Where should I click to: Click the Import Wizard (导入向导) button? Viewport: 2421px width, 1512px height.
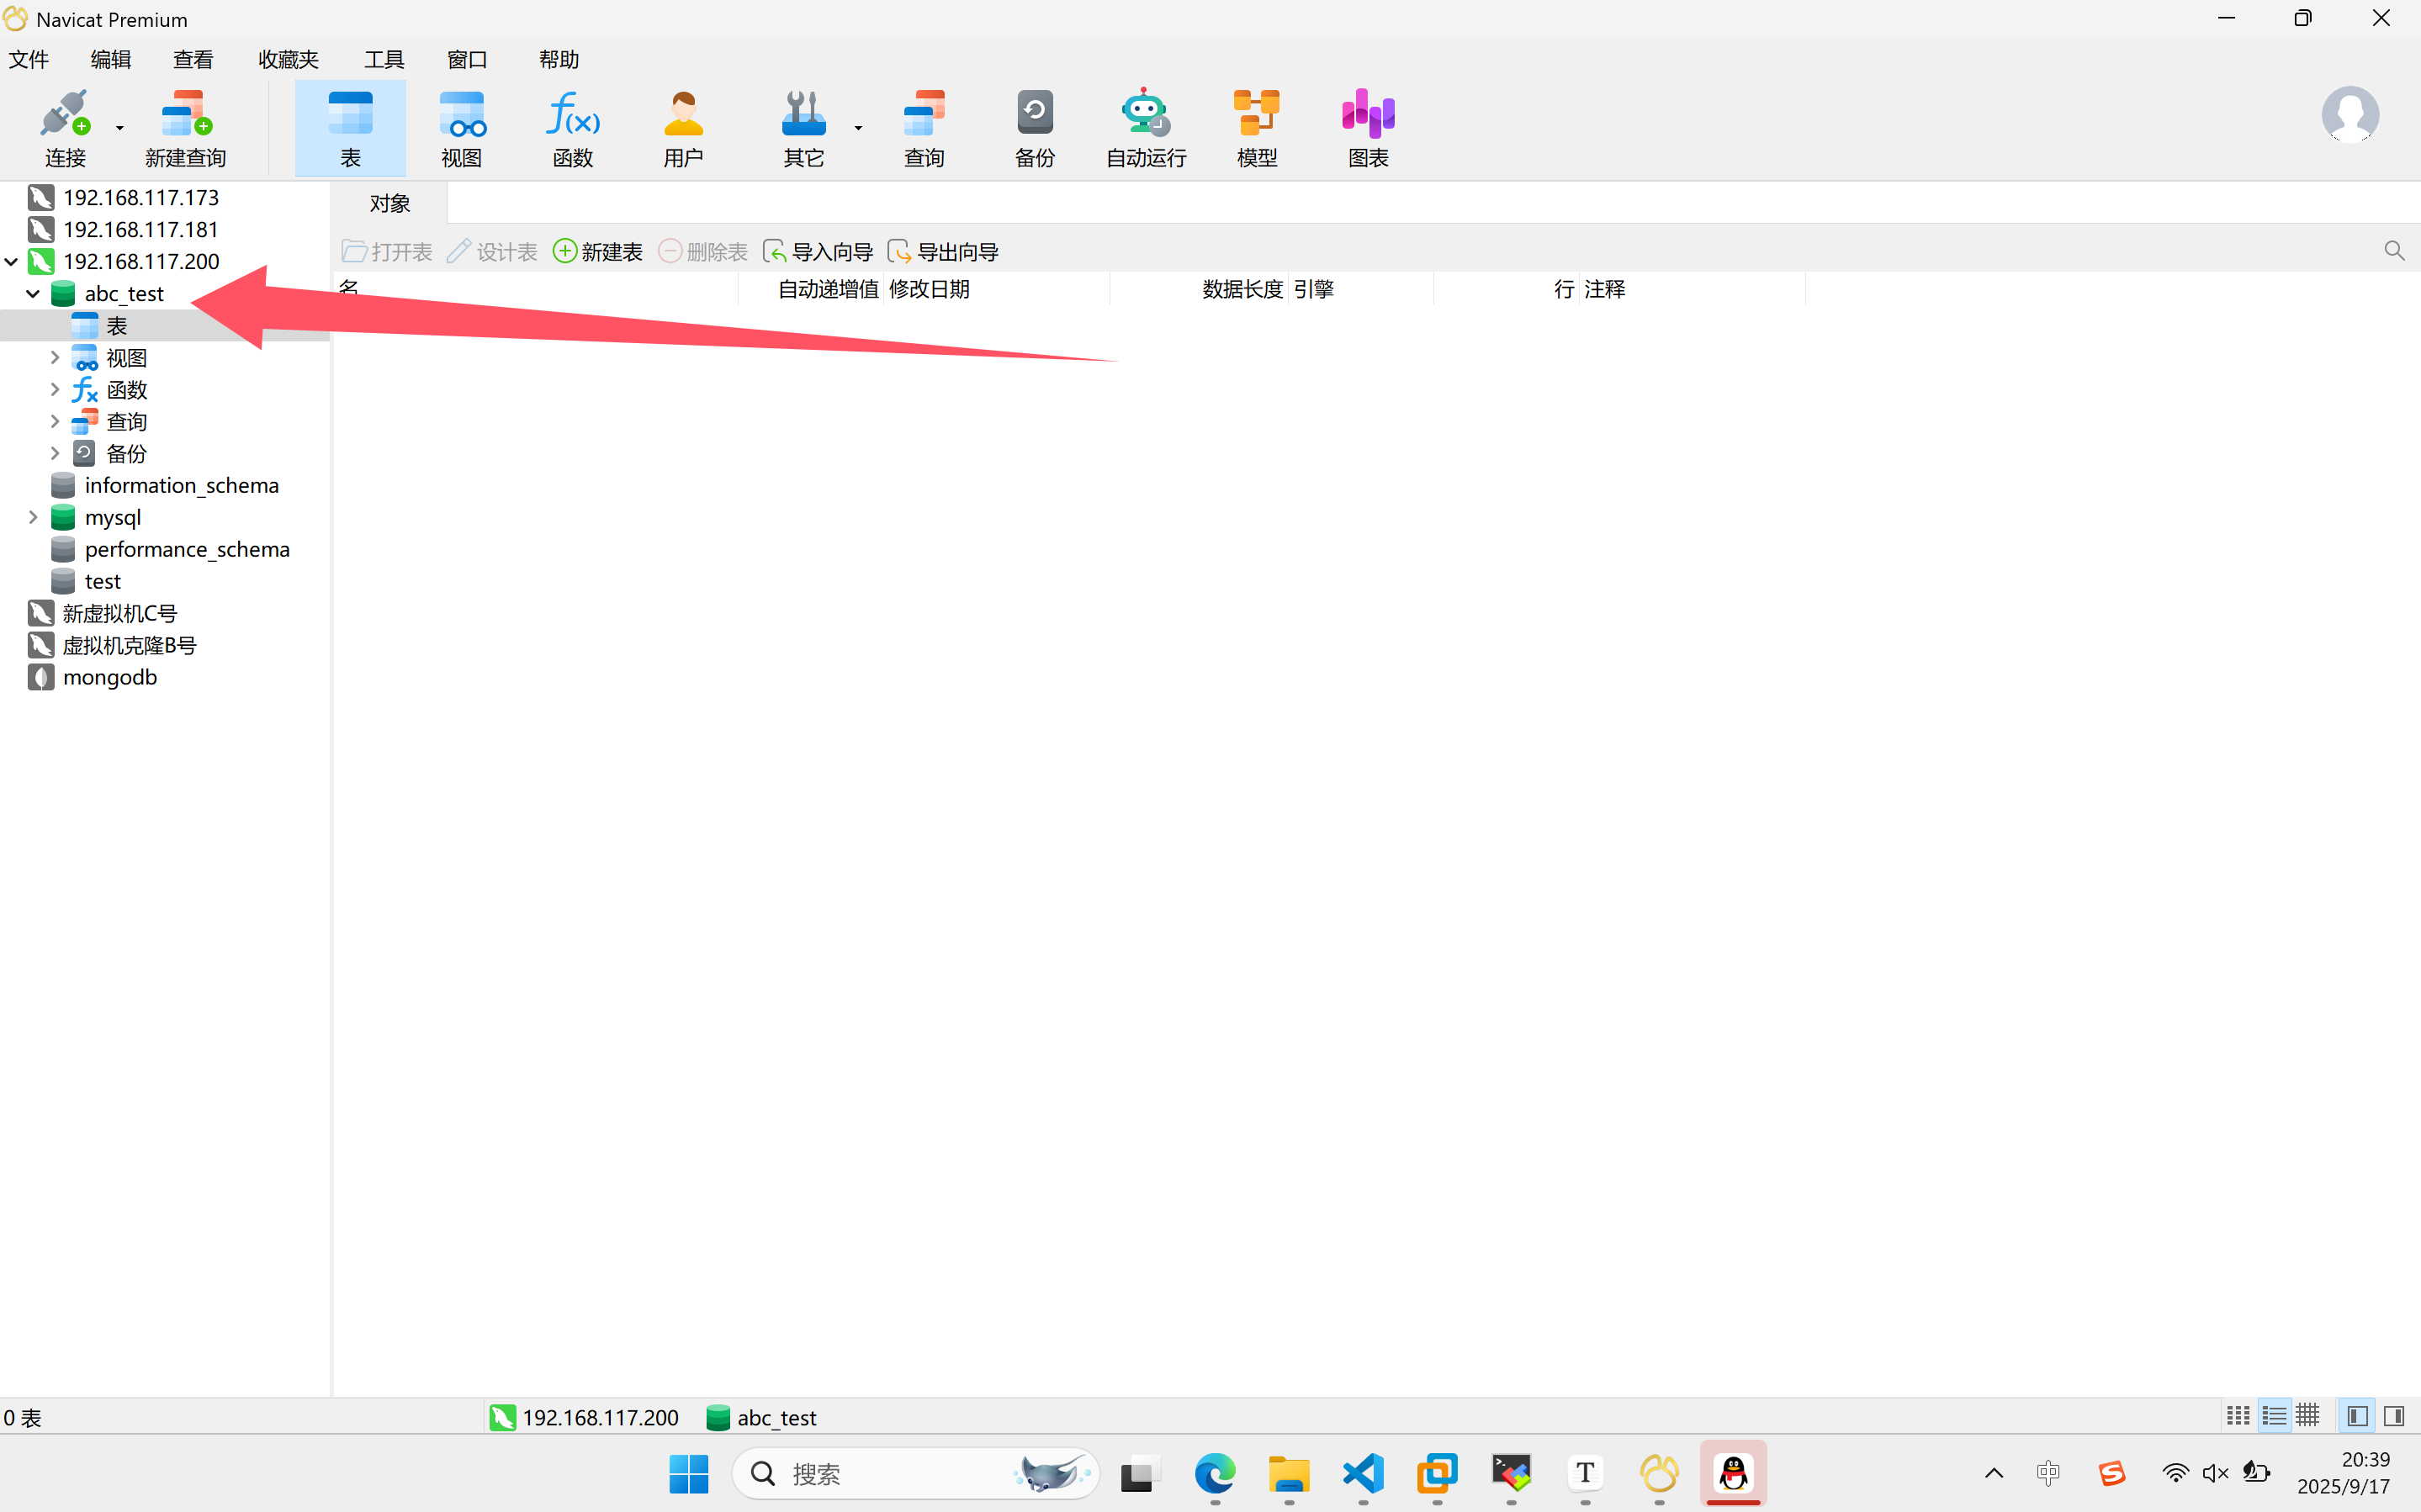coord(817,252)
